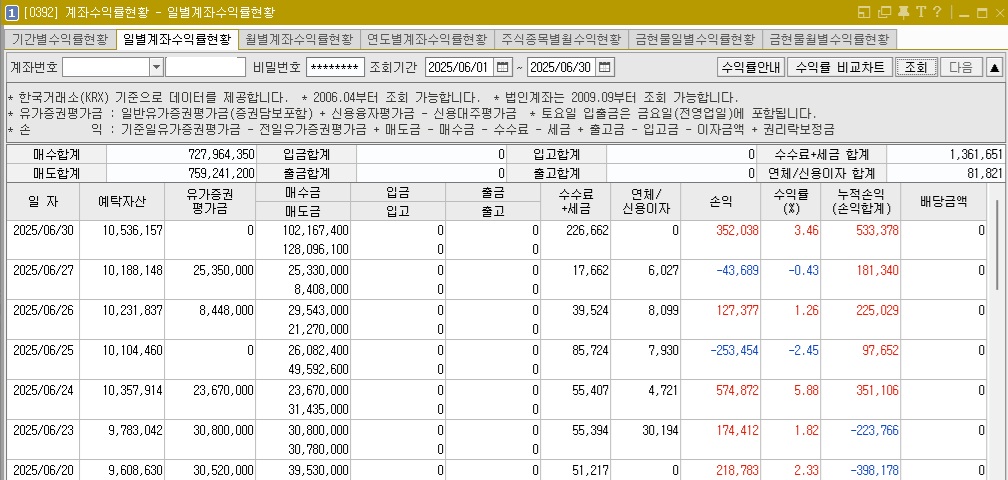Viewport: 1008px width, 480px height.
Task: Click the numbered screen badge in title bar
Action: pos(11,12)
